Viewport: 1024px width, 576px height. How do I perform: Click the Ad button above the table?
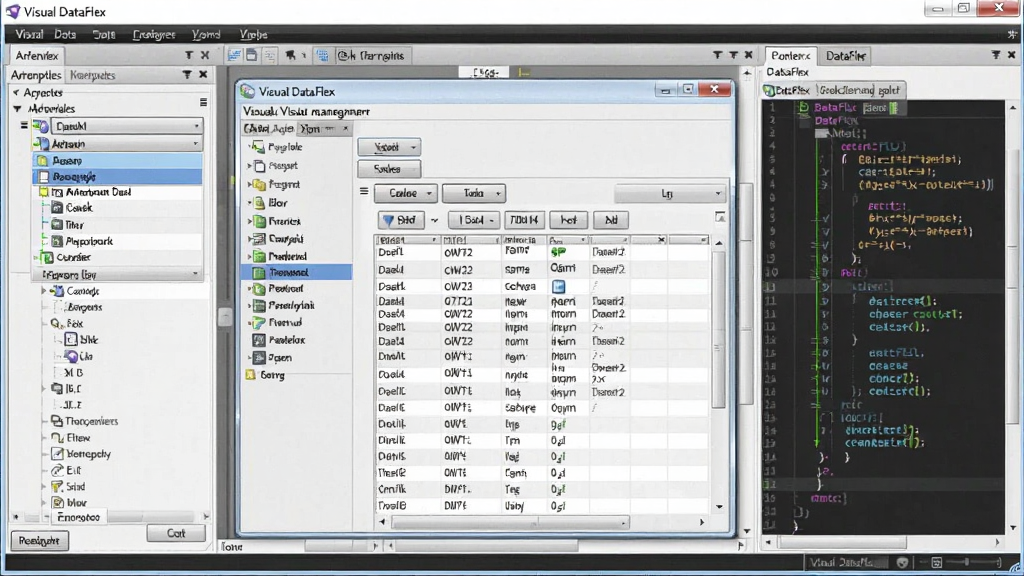[x=611, y=220]
